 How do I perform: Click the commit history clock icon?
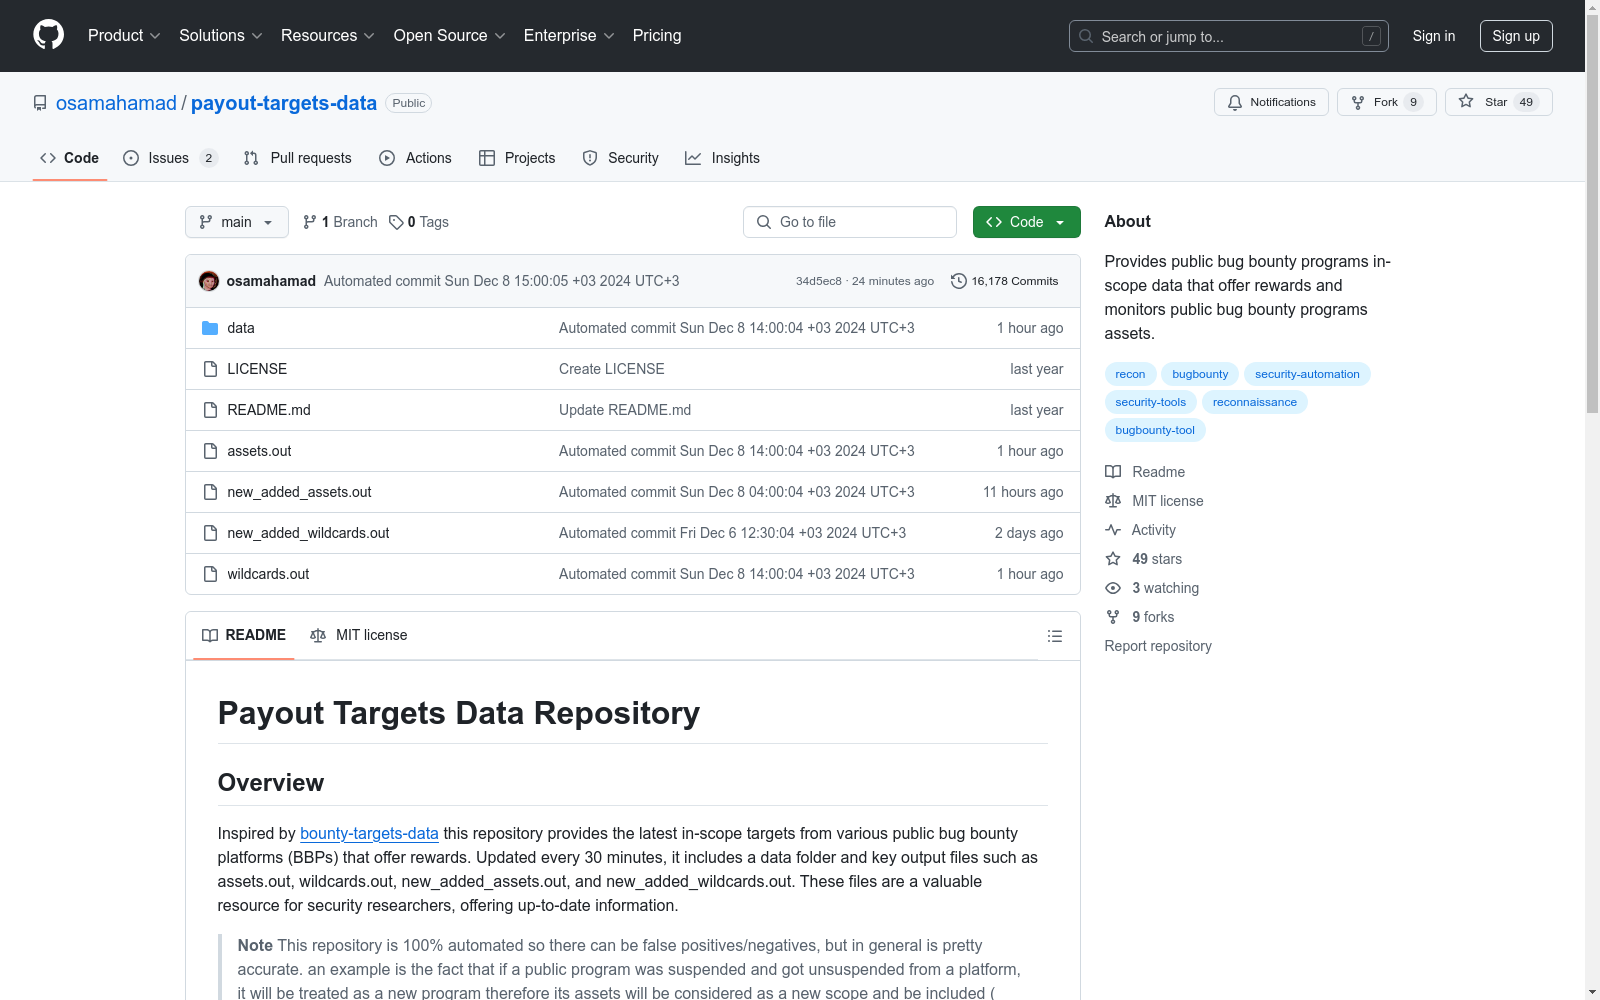(x=959, y=281)
